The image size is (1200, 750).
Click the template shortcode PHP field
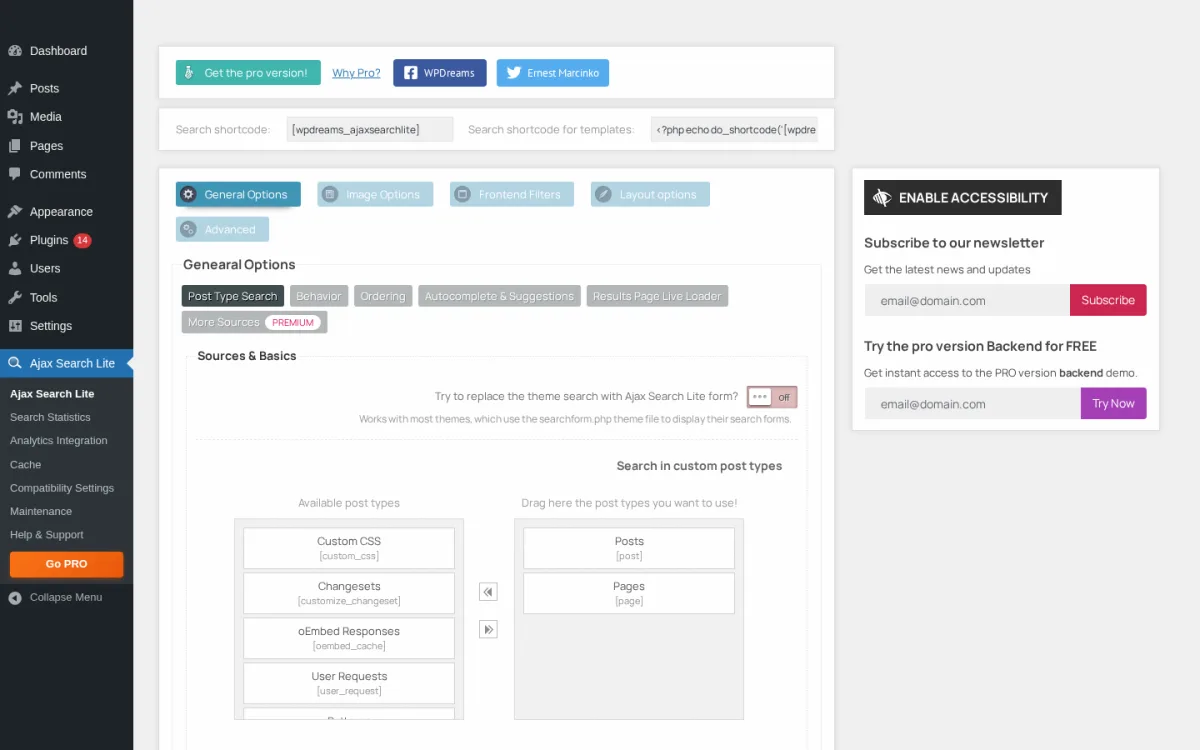tap(734, 129)
